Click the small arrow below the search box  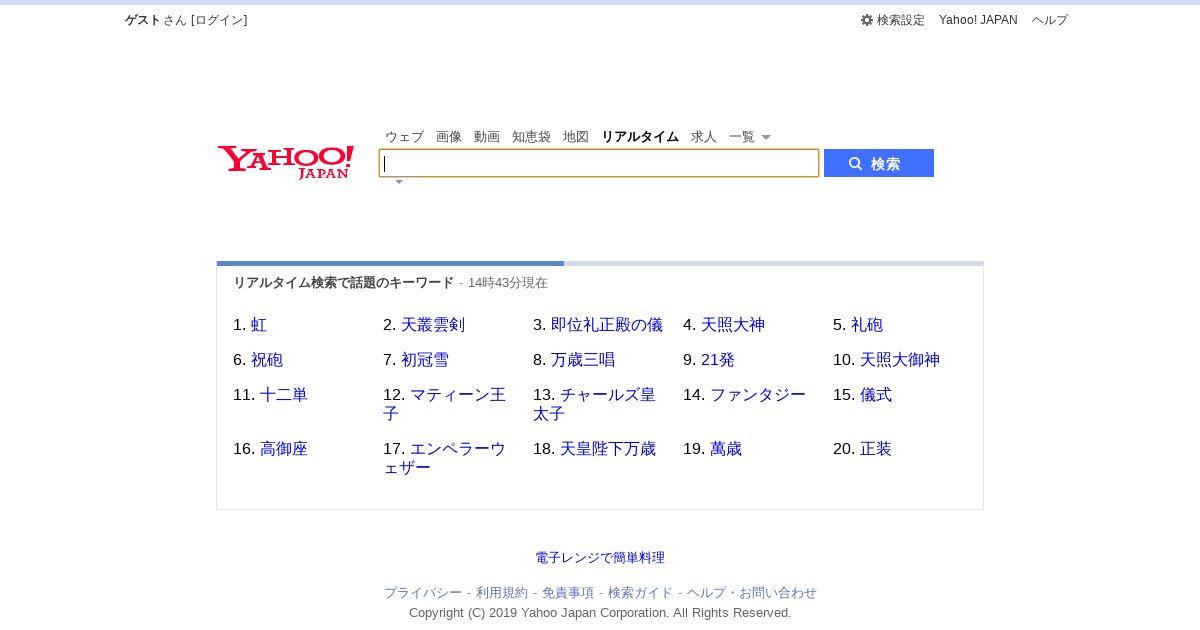(399, 182)
